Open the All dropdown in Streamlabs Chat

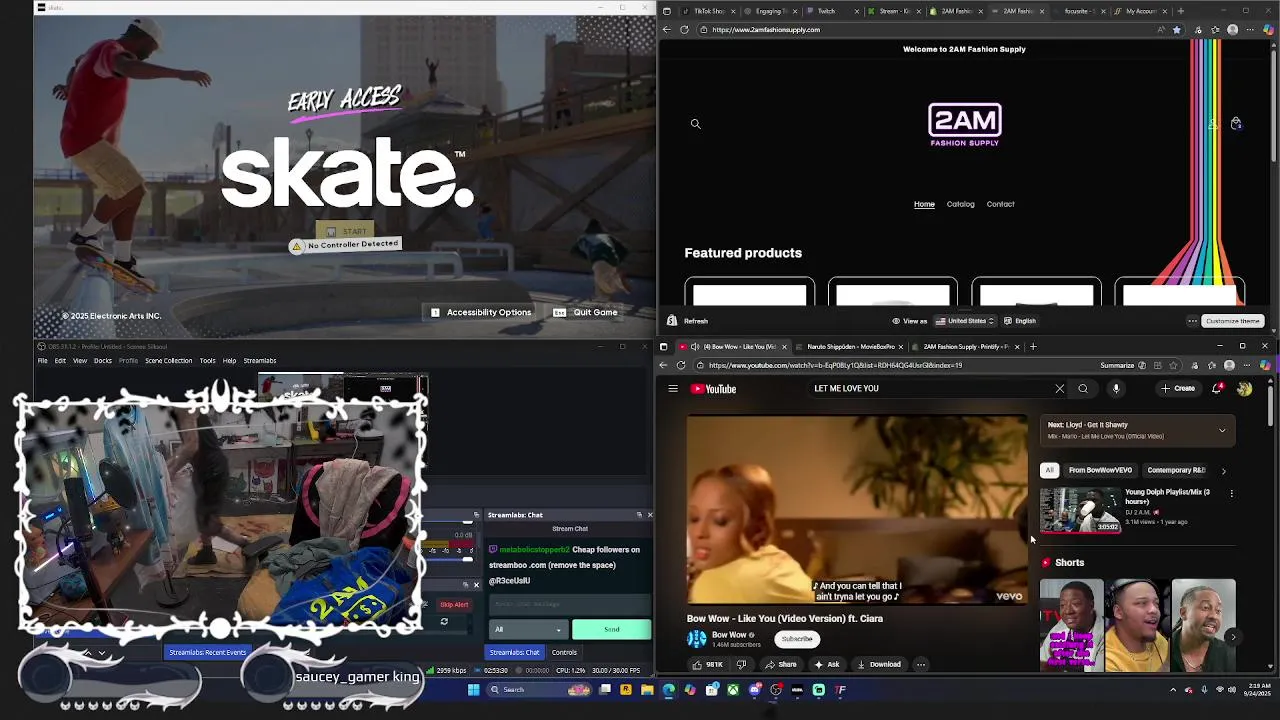click(529, 630)
